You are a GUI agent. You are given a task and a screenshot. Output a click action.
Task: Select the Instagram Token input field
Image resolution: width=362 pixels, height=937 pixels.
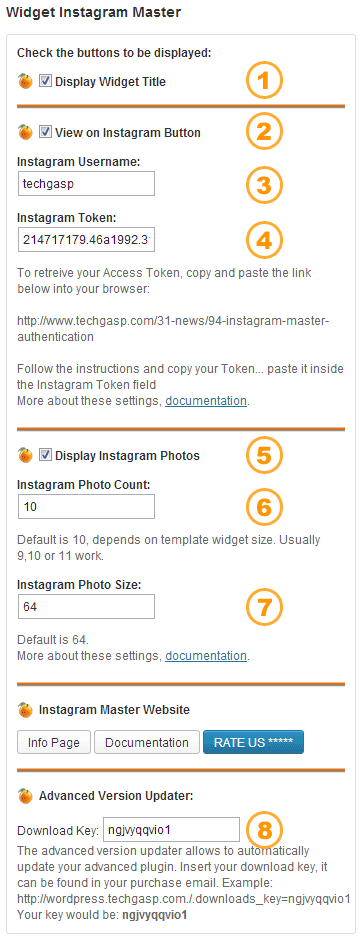86,240
